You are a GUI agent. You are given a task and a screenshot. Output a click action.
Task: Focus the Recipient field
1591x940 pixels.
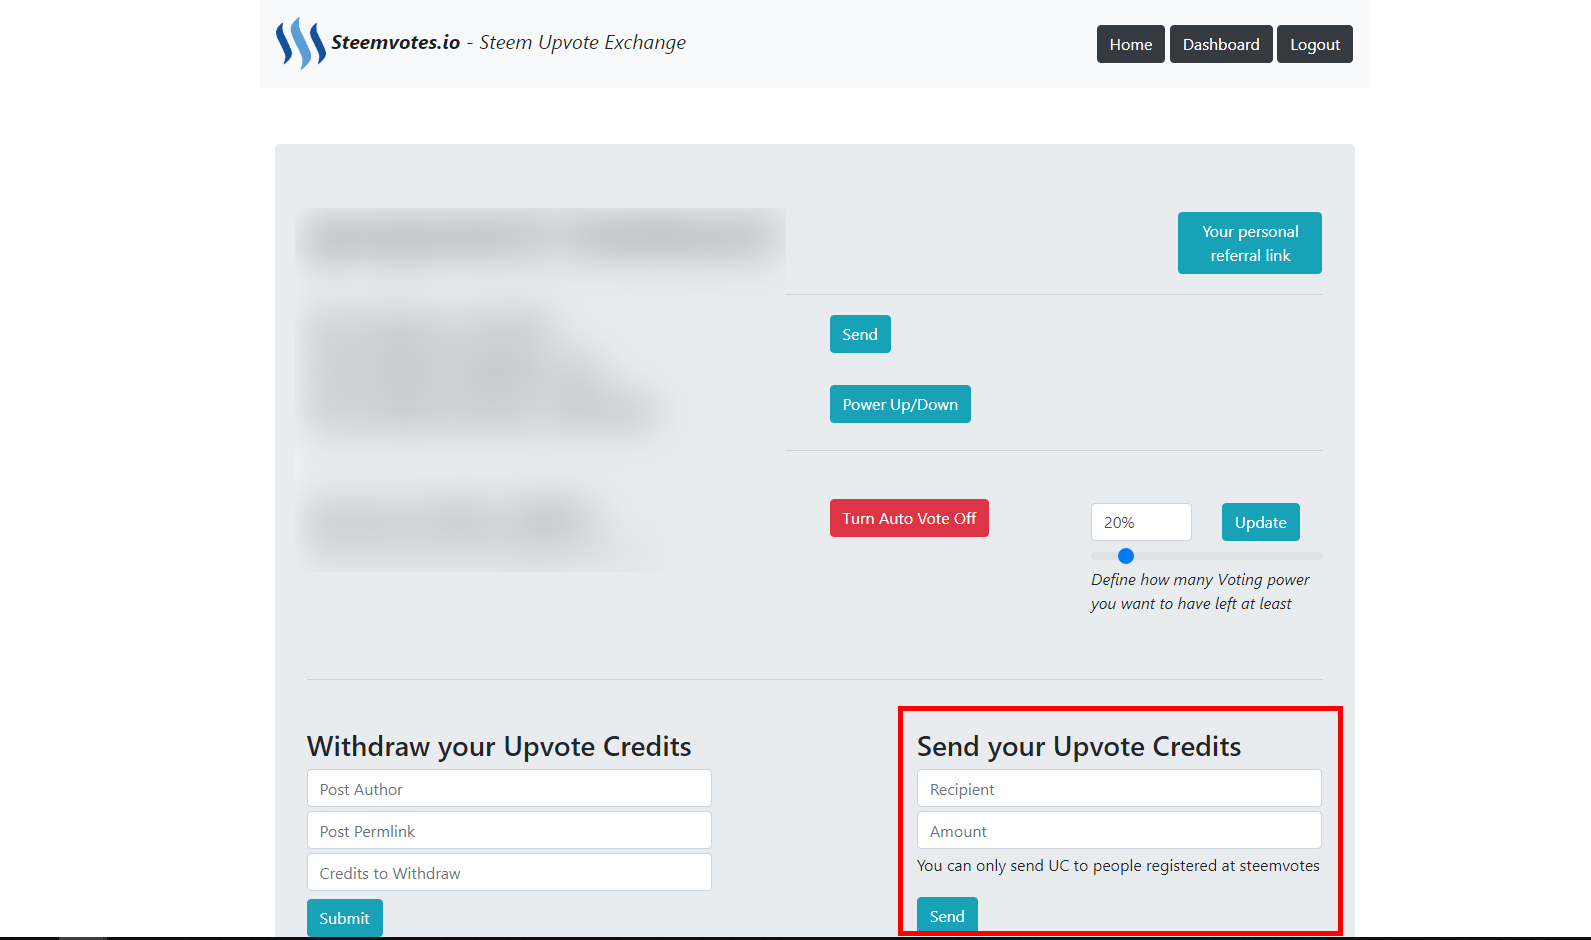[x=1119, y=789]
